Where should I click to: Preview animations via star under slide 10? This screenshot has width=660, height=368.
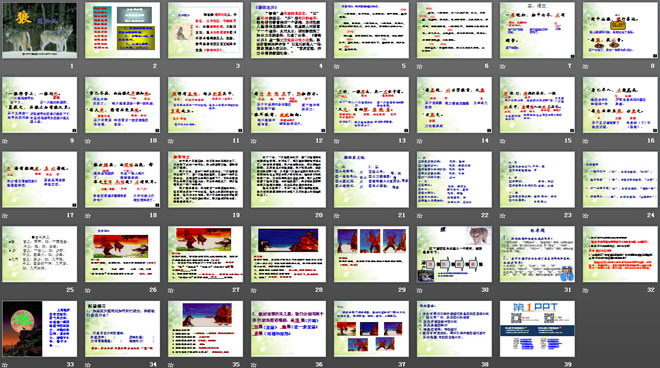click(88, 141)
